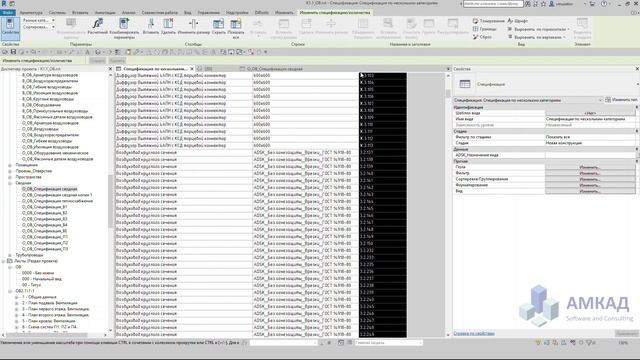Open the Font settings
This screenshot has width=640, height=360.
518,20
